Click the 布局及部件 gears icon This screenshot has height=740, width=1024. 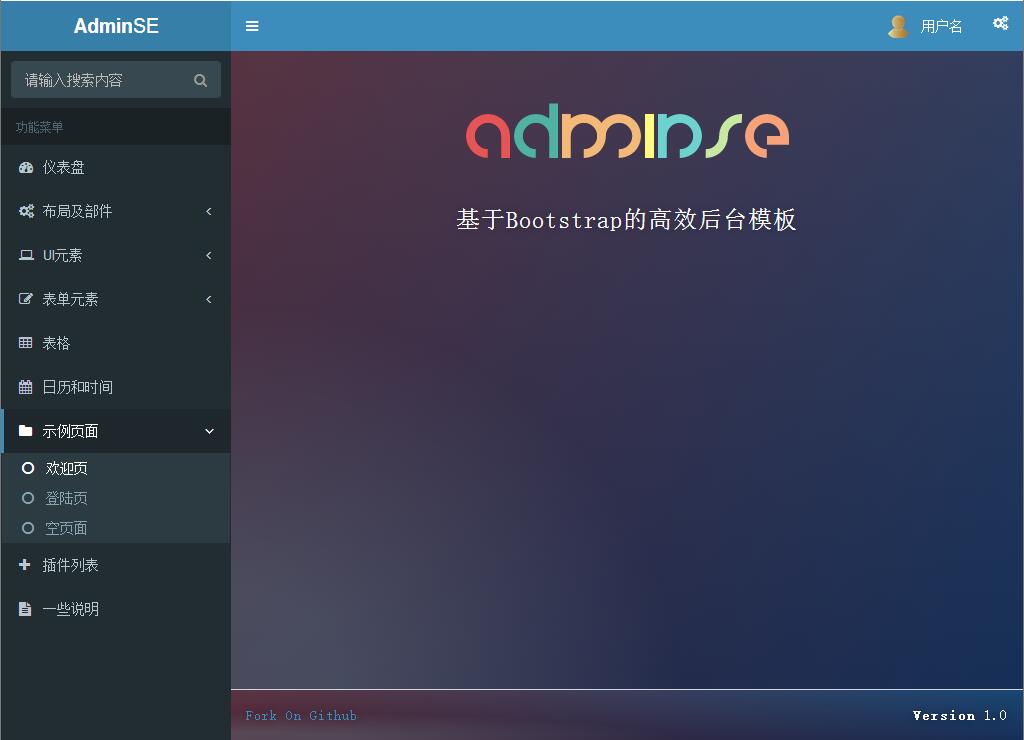pyautogui.click(x=26, y=211)
